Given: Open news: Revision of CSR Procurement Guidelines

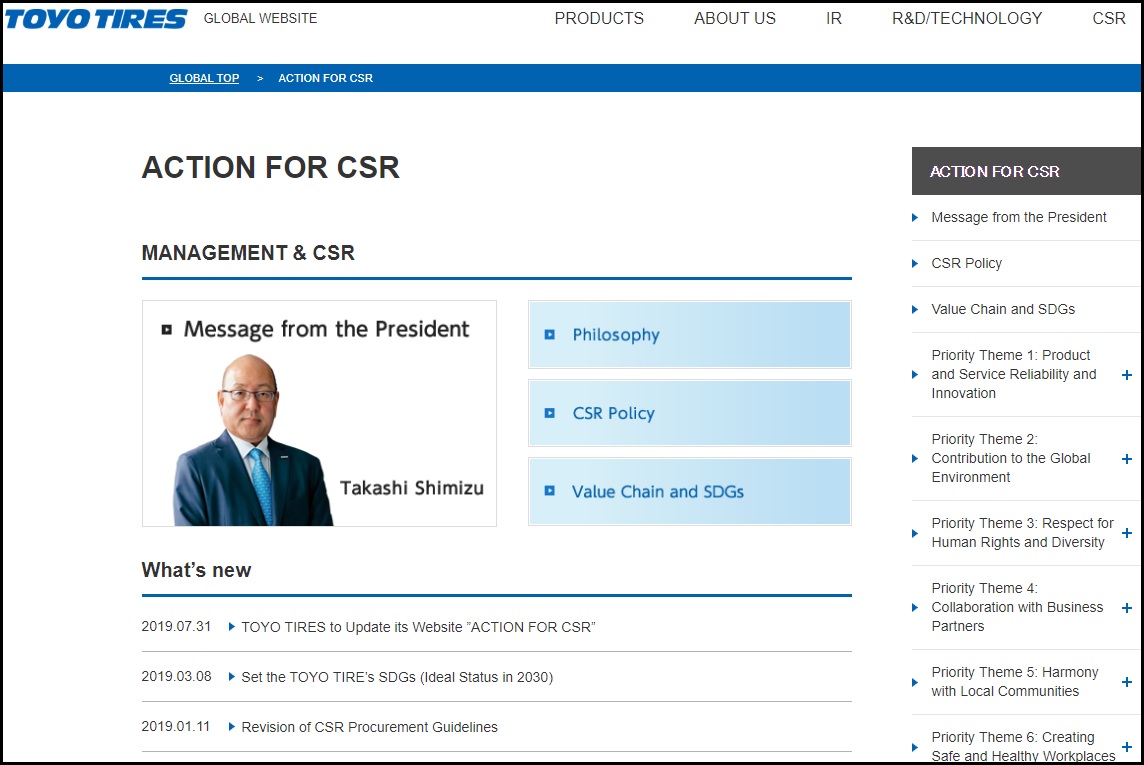Looking at the screenshot, I should [x=369, y=727].
